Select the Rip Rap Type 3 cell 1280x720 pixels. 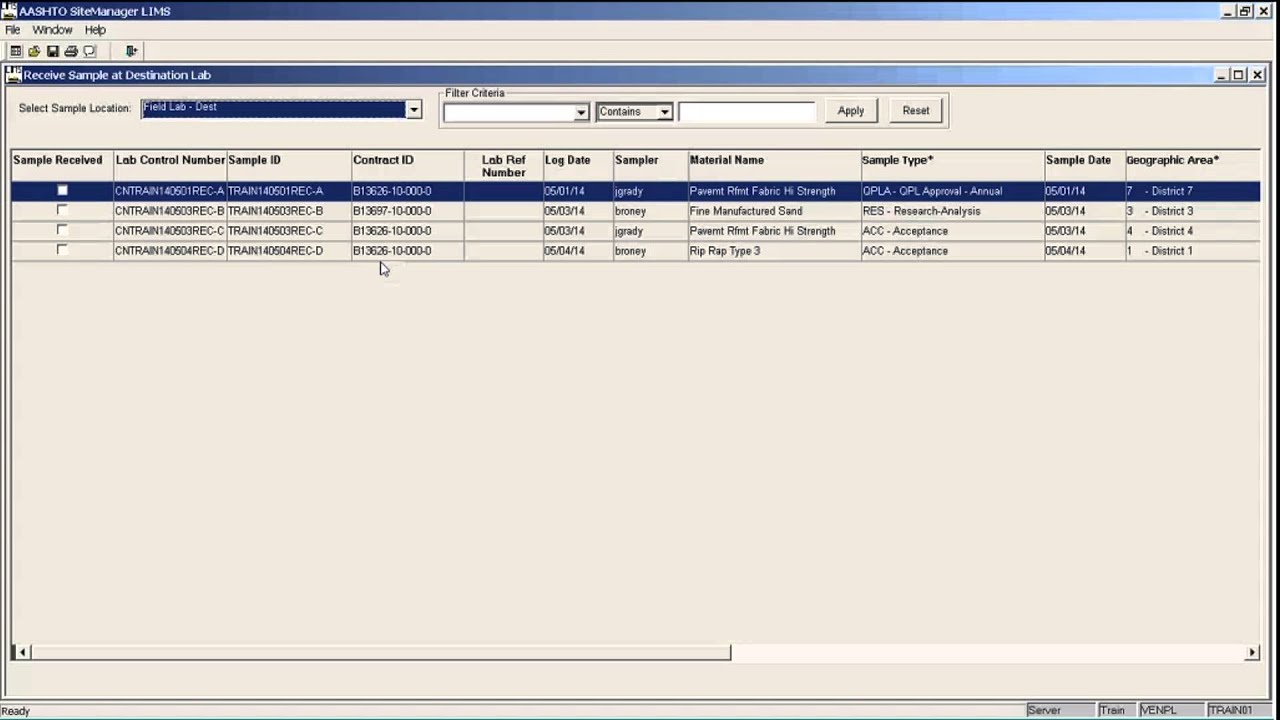(x=774, y=251)
